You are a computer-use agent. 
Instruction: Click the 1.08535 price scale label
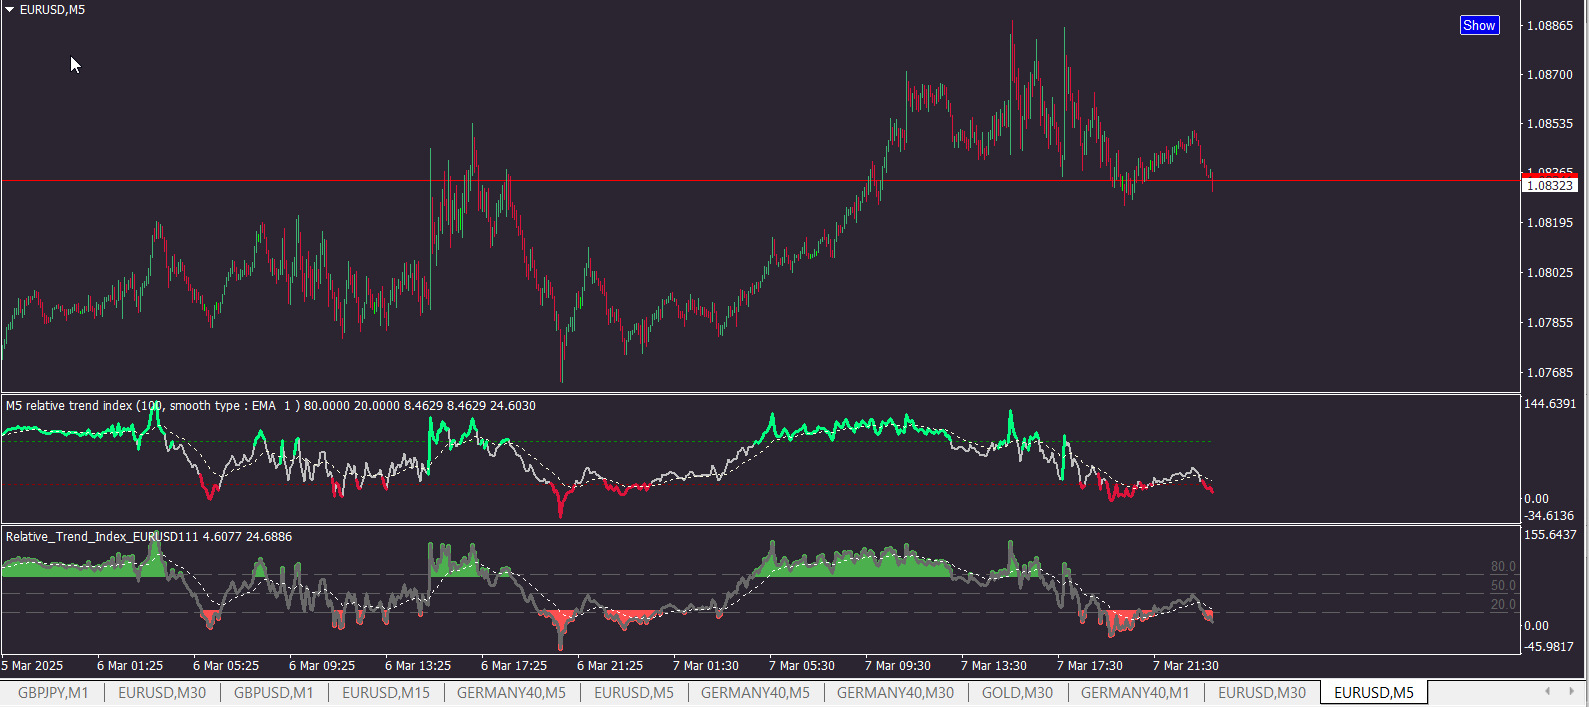point(1549,124)
